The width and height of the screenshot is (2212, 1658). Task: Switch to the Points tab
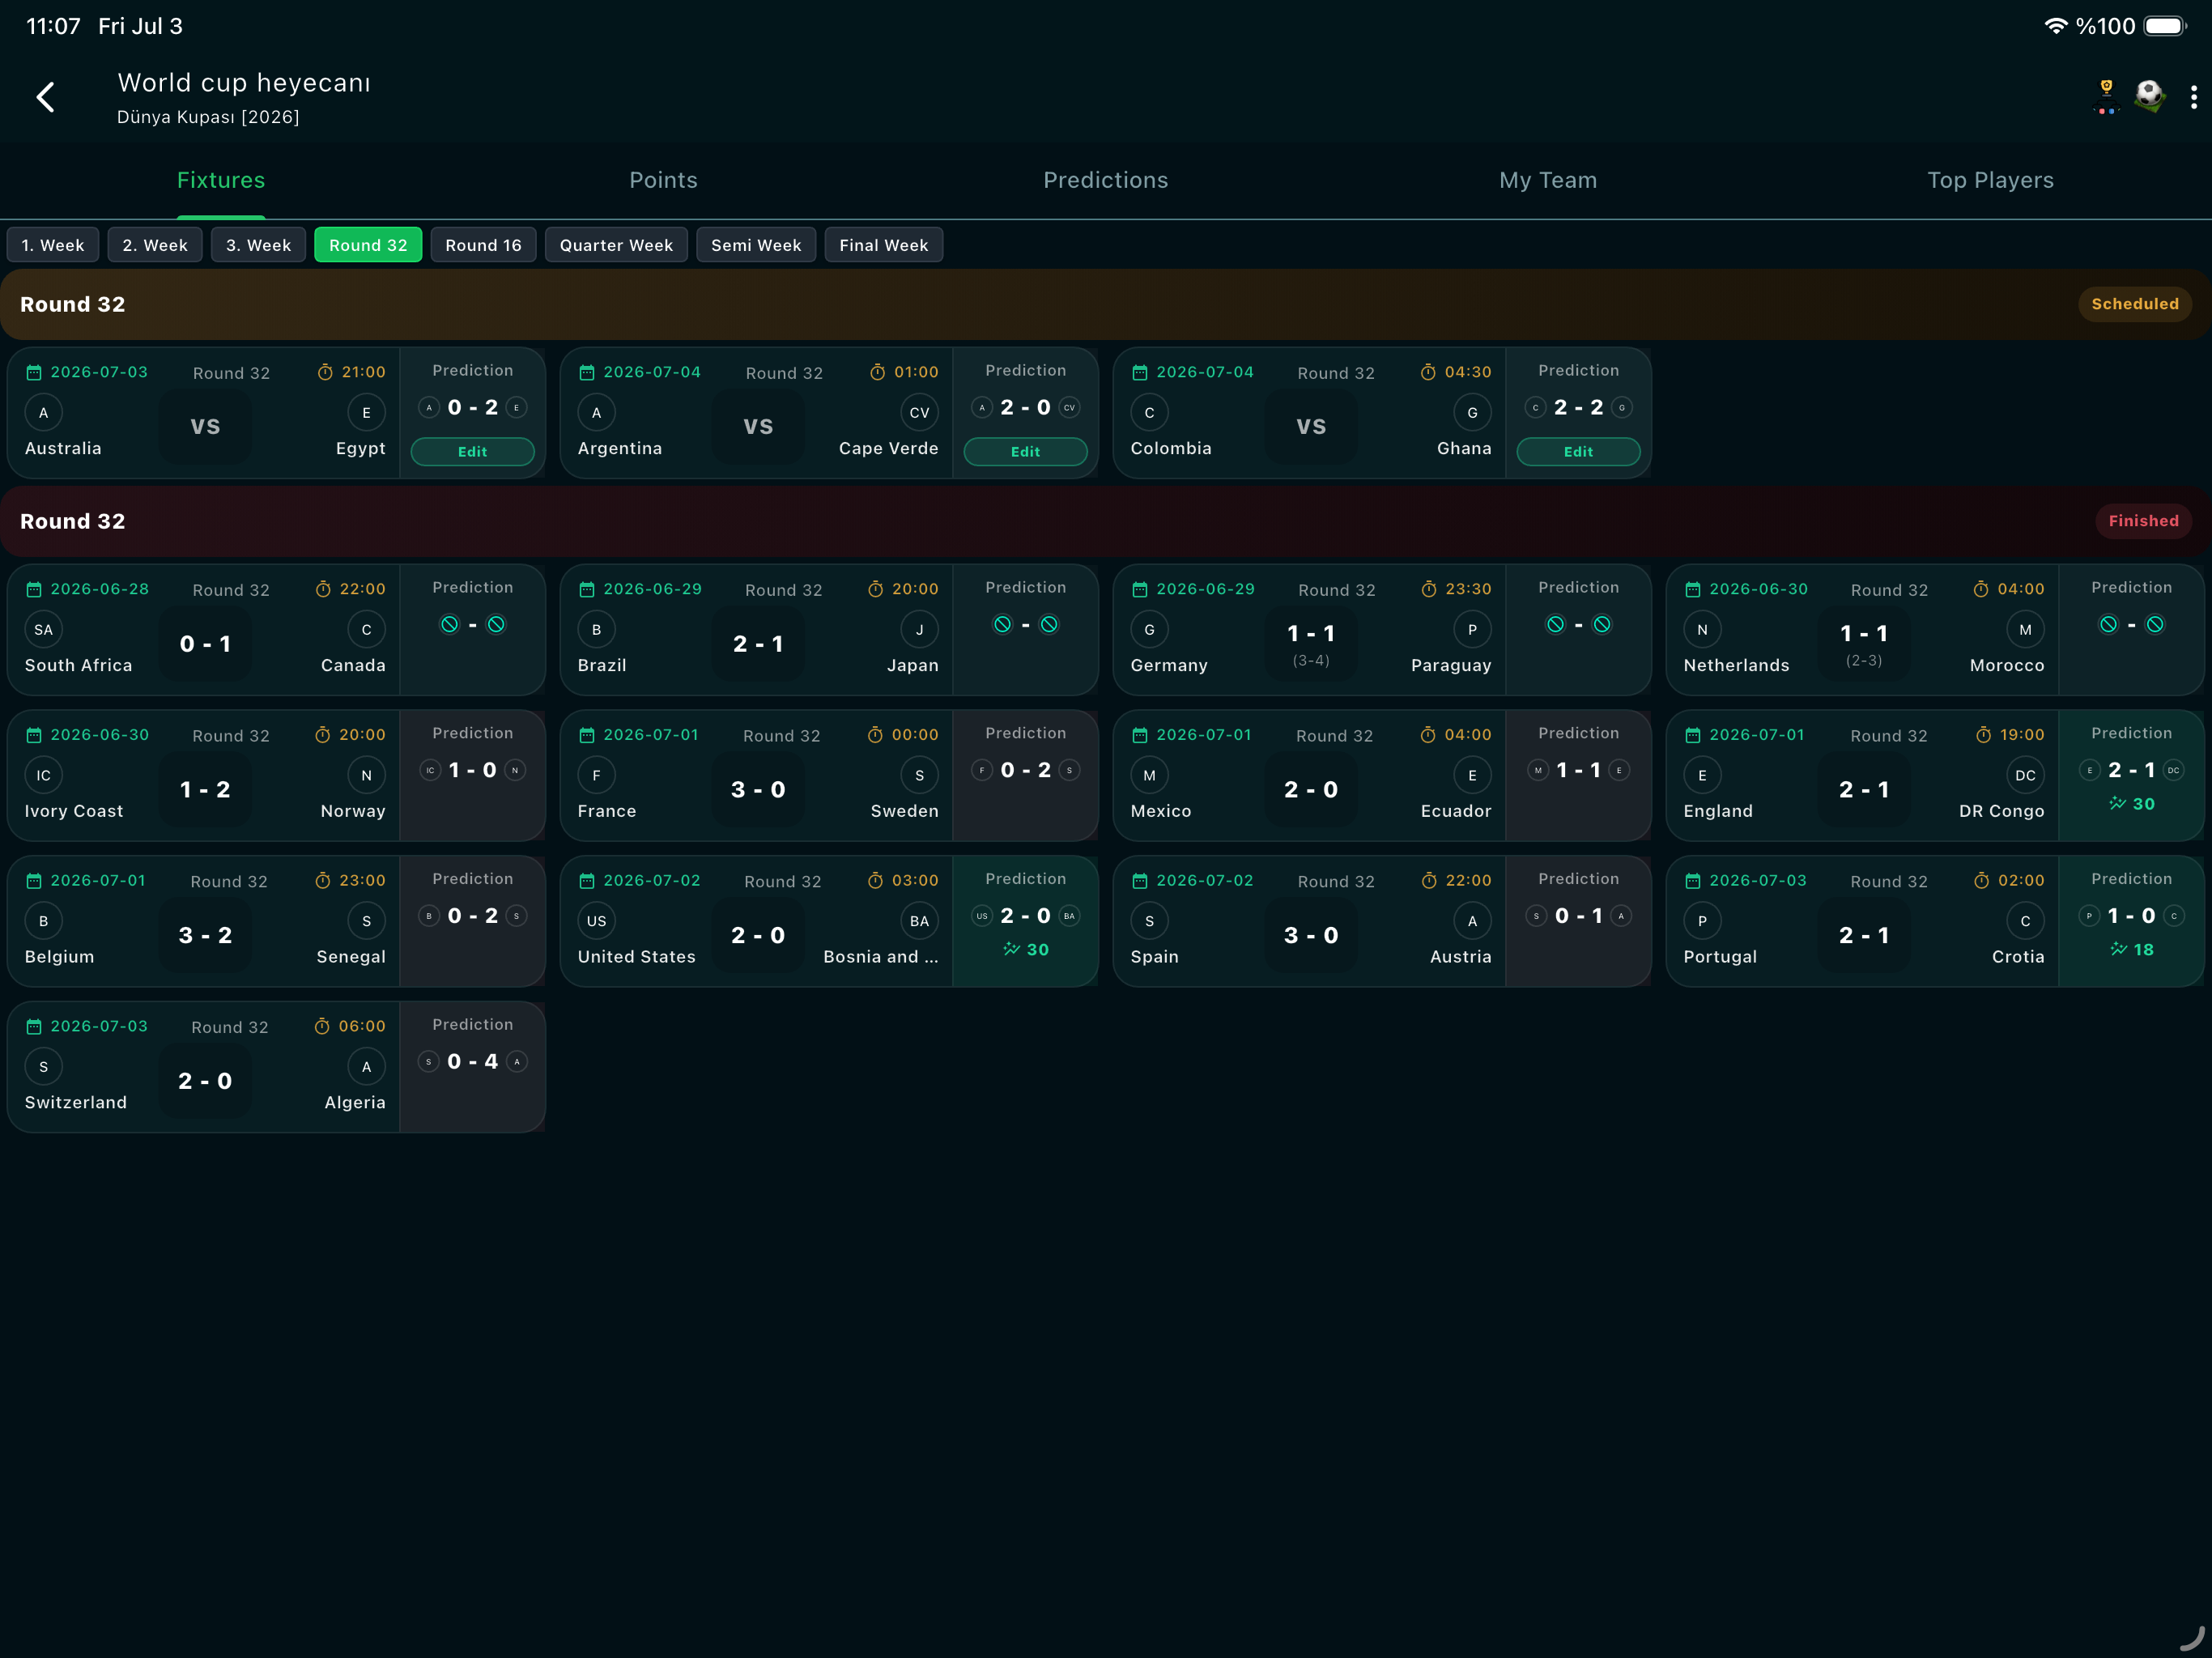[663, 180]
